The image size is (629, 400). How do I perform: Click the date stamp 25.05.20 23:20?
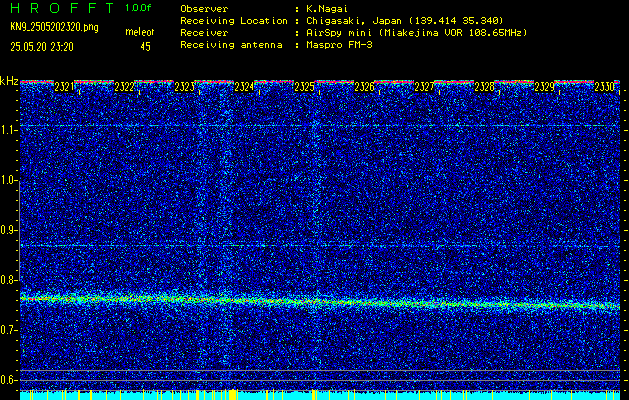click(x=42, y=47)
